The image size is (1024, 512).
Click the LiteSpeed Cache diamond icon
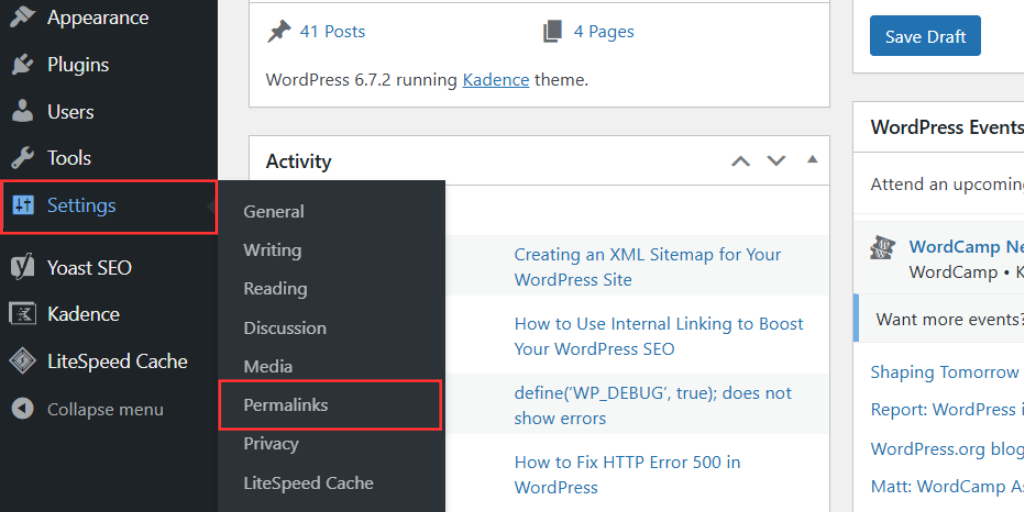[22, 361]
